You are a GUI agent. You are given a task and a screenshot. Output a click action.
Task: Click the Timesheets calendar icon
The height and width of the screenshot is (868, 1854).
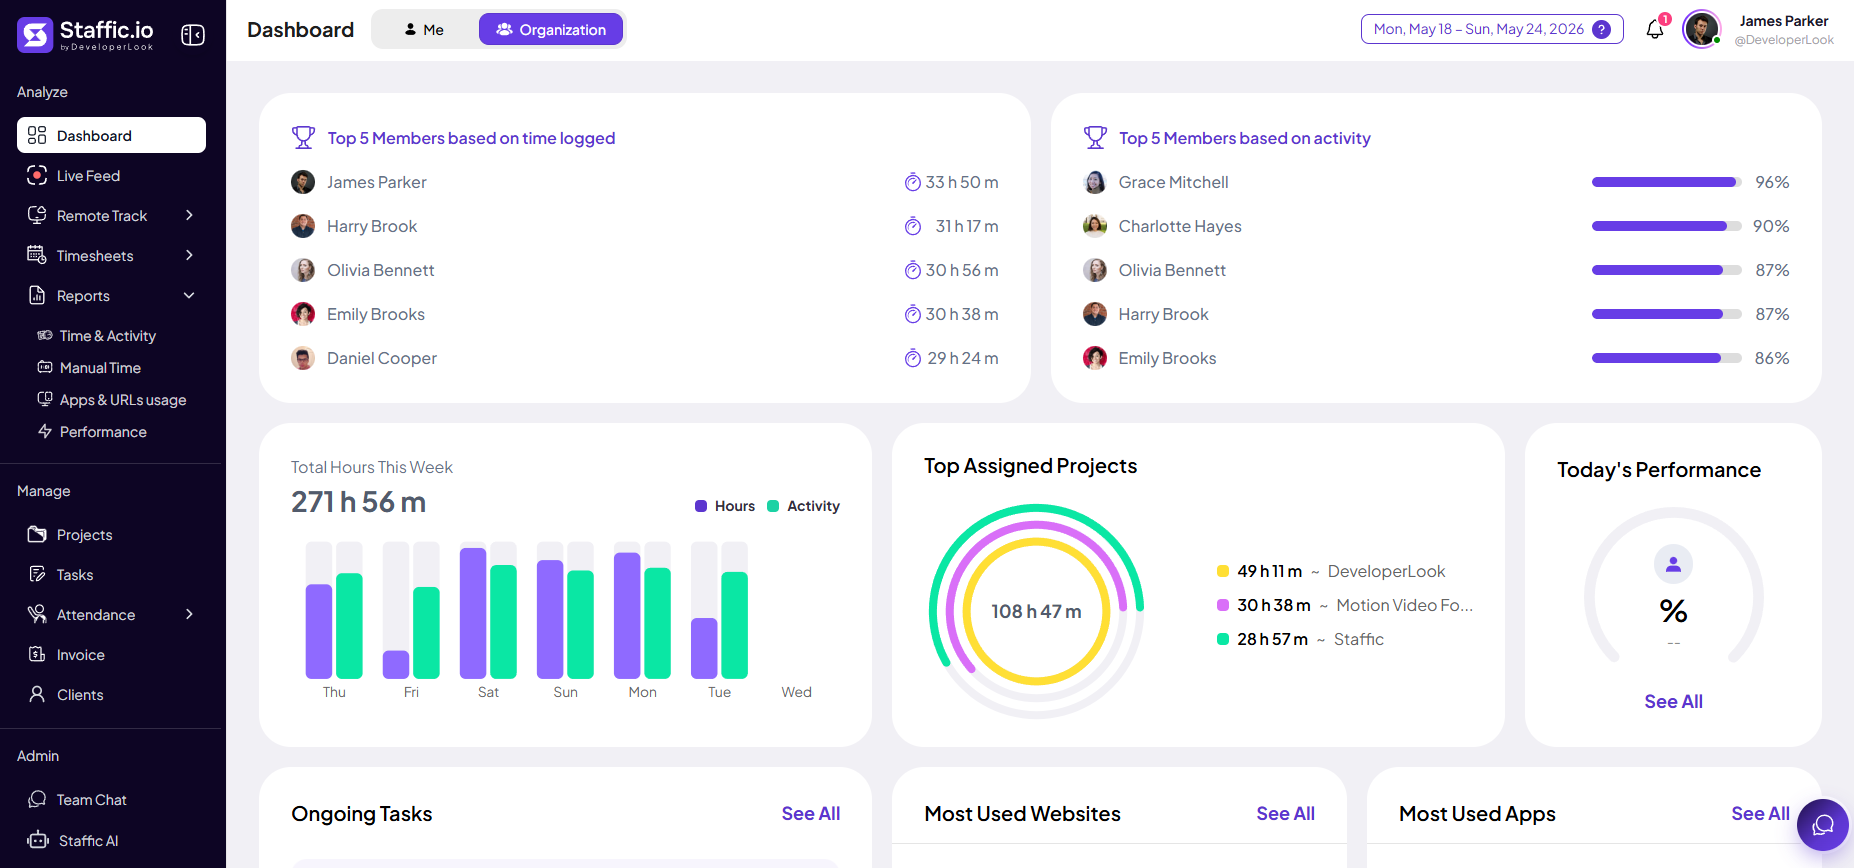tap(37, 255)
